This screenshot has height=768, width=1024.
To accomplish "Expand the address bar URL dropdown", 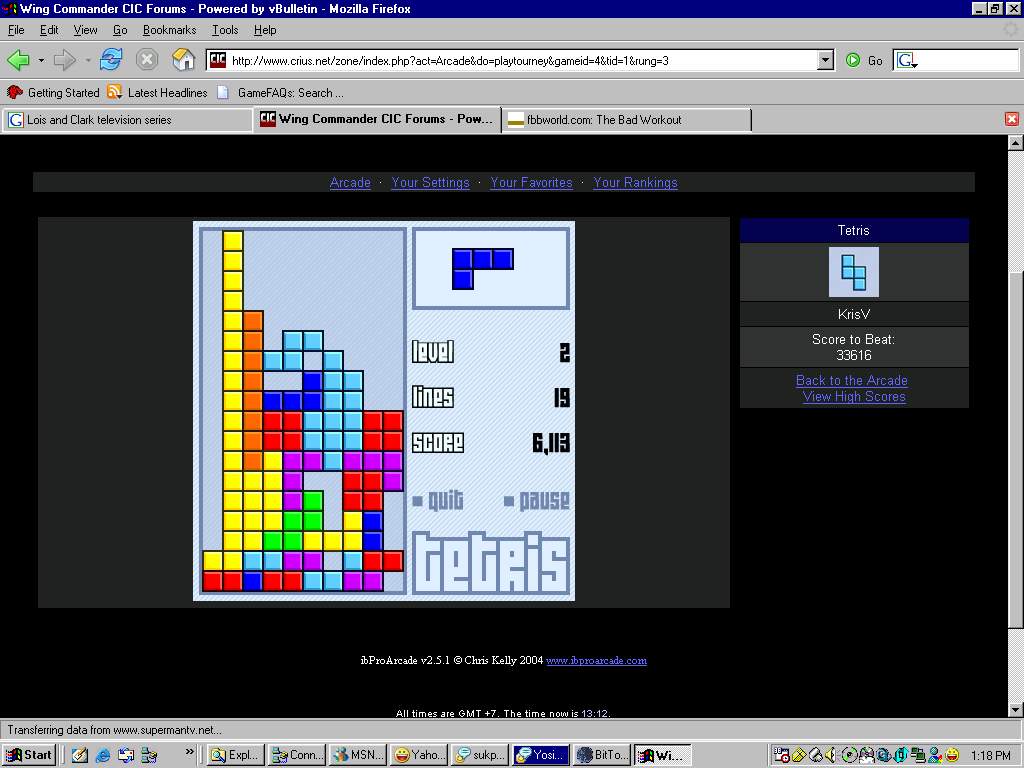I will click(x=825, y=61).
